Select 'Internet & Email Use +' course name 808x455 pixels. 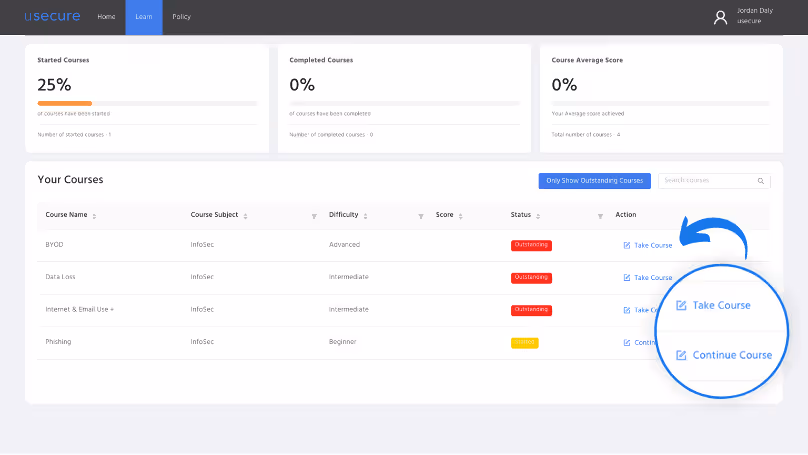79,310
